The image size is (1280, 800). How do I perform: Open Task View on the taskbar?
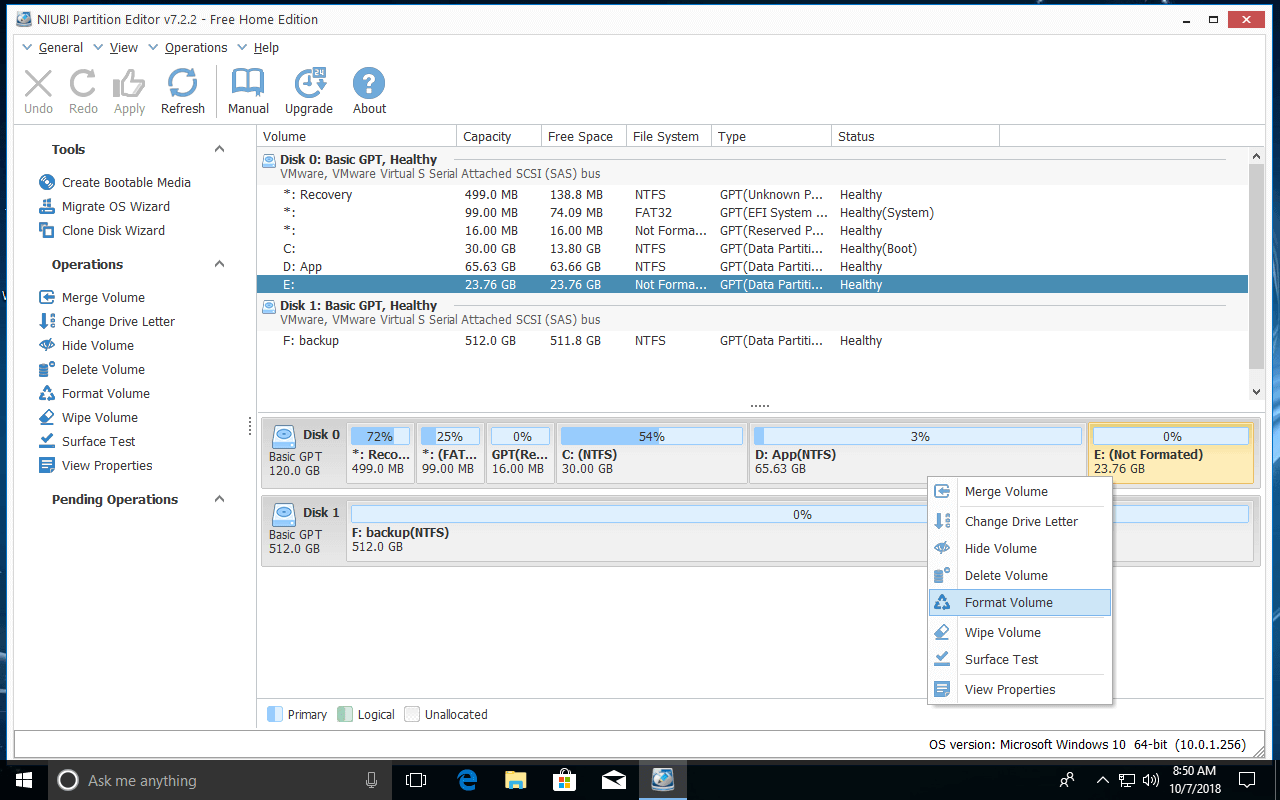coord(416,780)
